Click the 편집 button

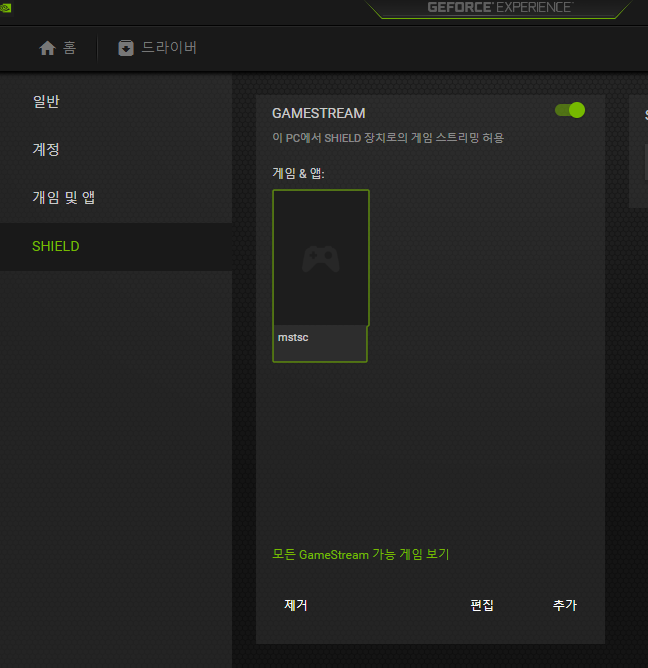coord(482,605)
